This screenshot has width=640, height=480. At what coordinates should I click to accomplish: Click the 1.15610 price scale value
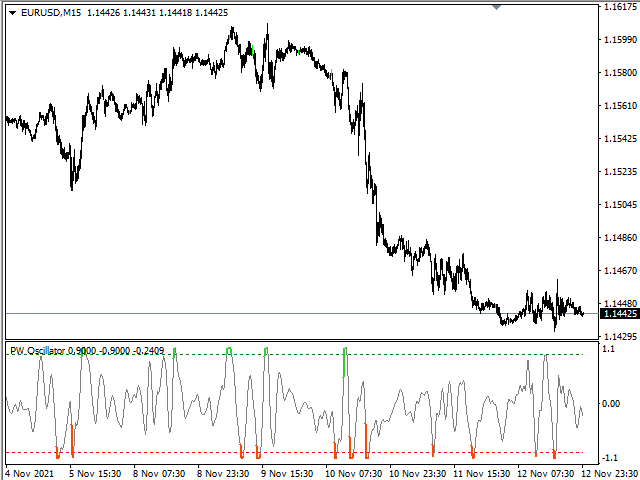pyautogui.click(x=620, y=106)
